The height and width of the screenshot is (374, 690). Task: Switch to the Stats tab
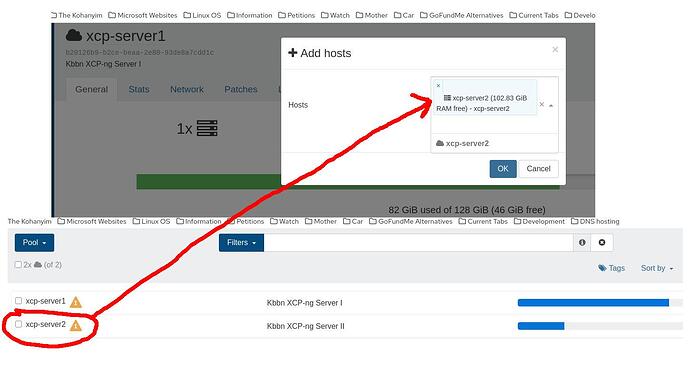pyautogui.click(x=139, y=89)
